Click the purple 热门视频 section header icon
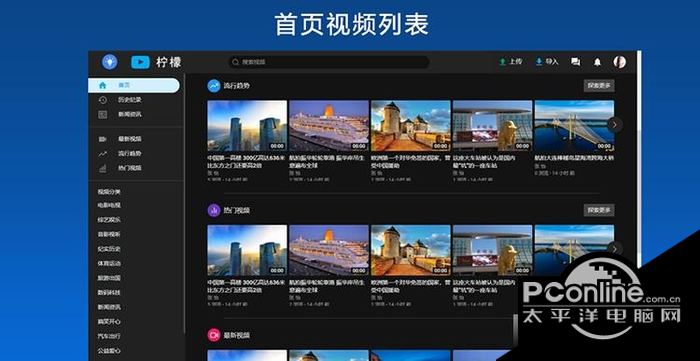The width and height of the screenshot is (700, 361). click(x=214, y=210)
